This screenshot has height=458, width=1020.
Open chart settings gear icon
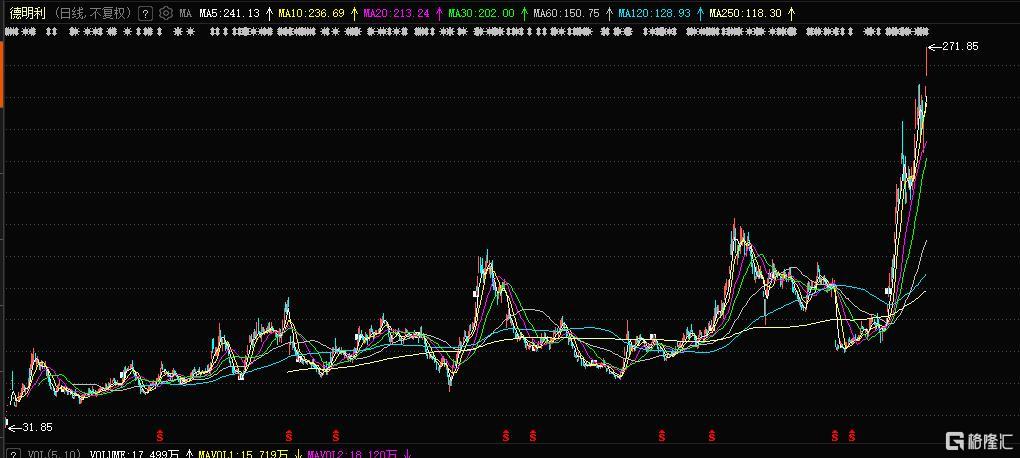coord(167,13)
